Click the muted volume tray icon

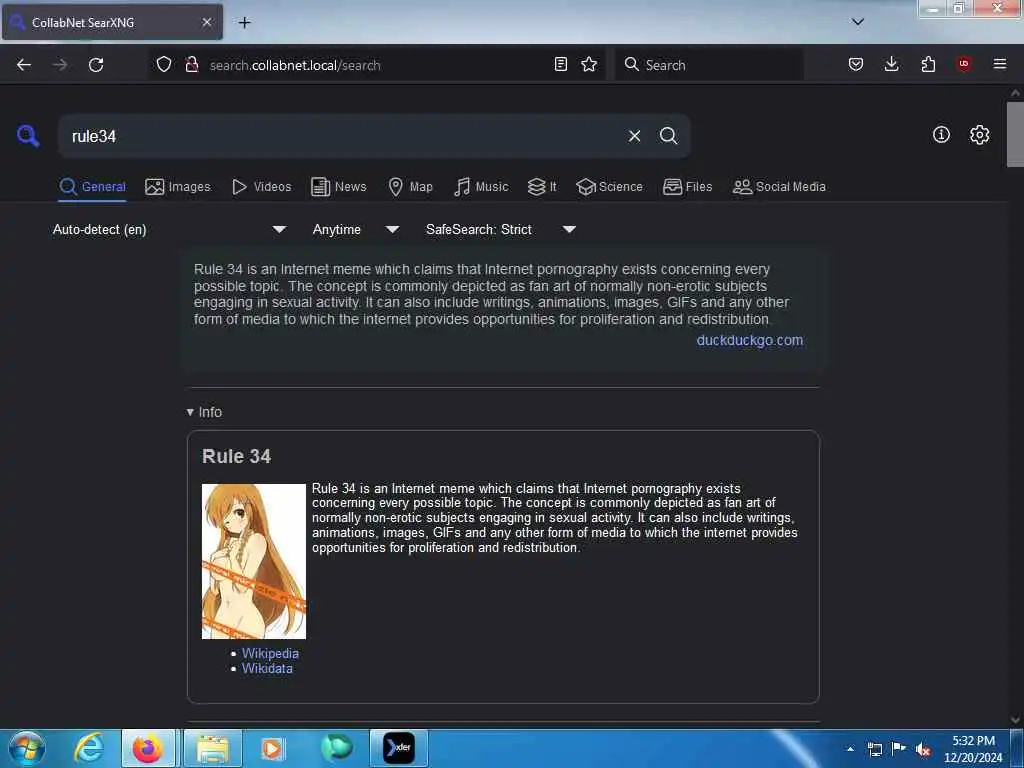(x=923, y=749)
